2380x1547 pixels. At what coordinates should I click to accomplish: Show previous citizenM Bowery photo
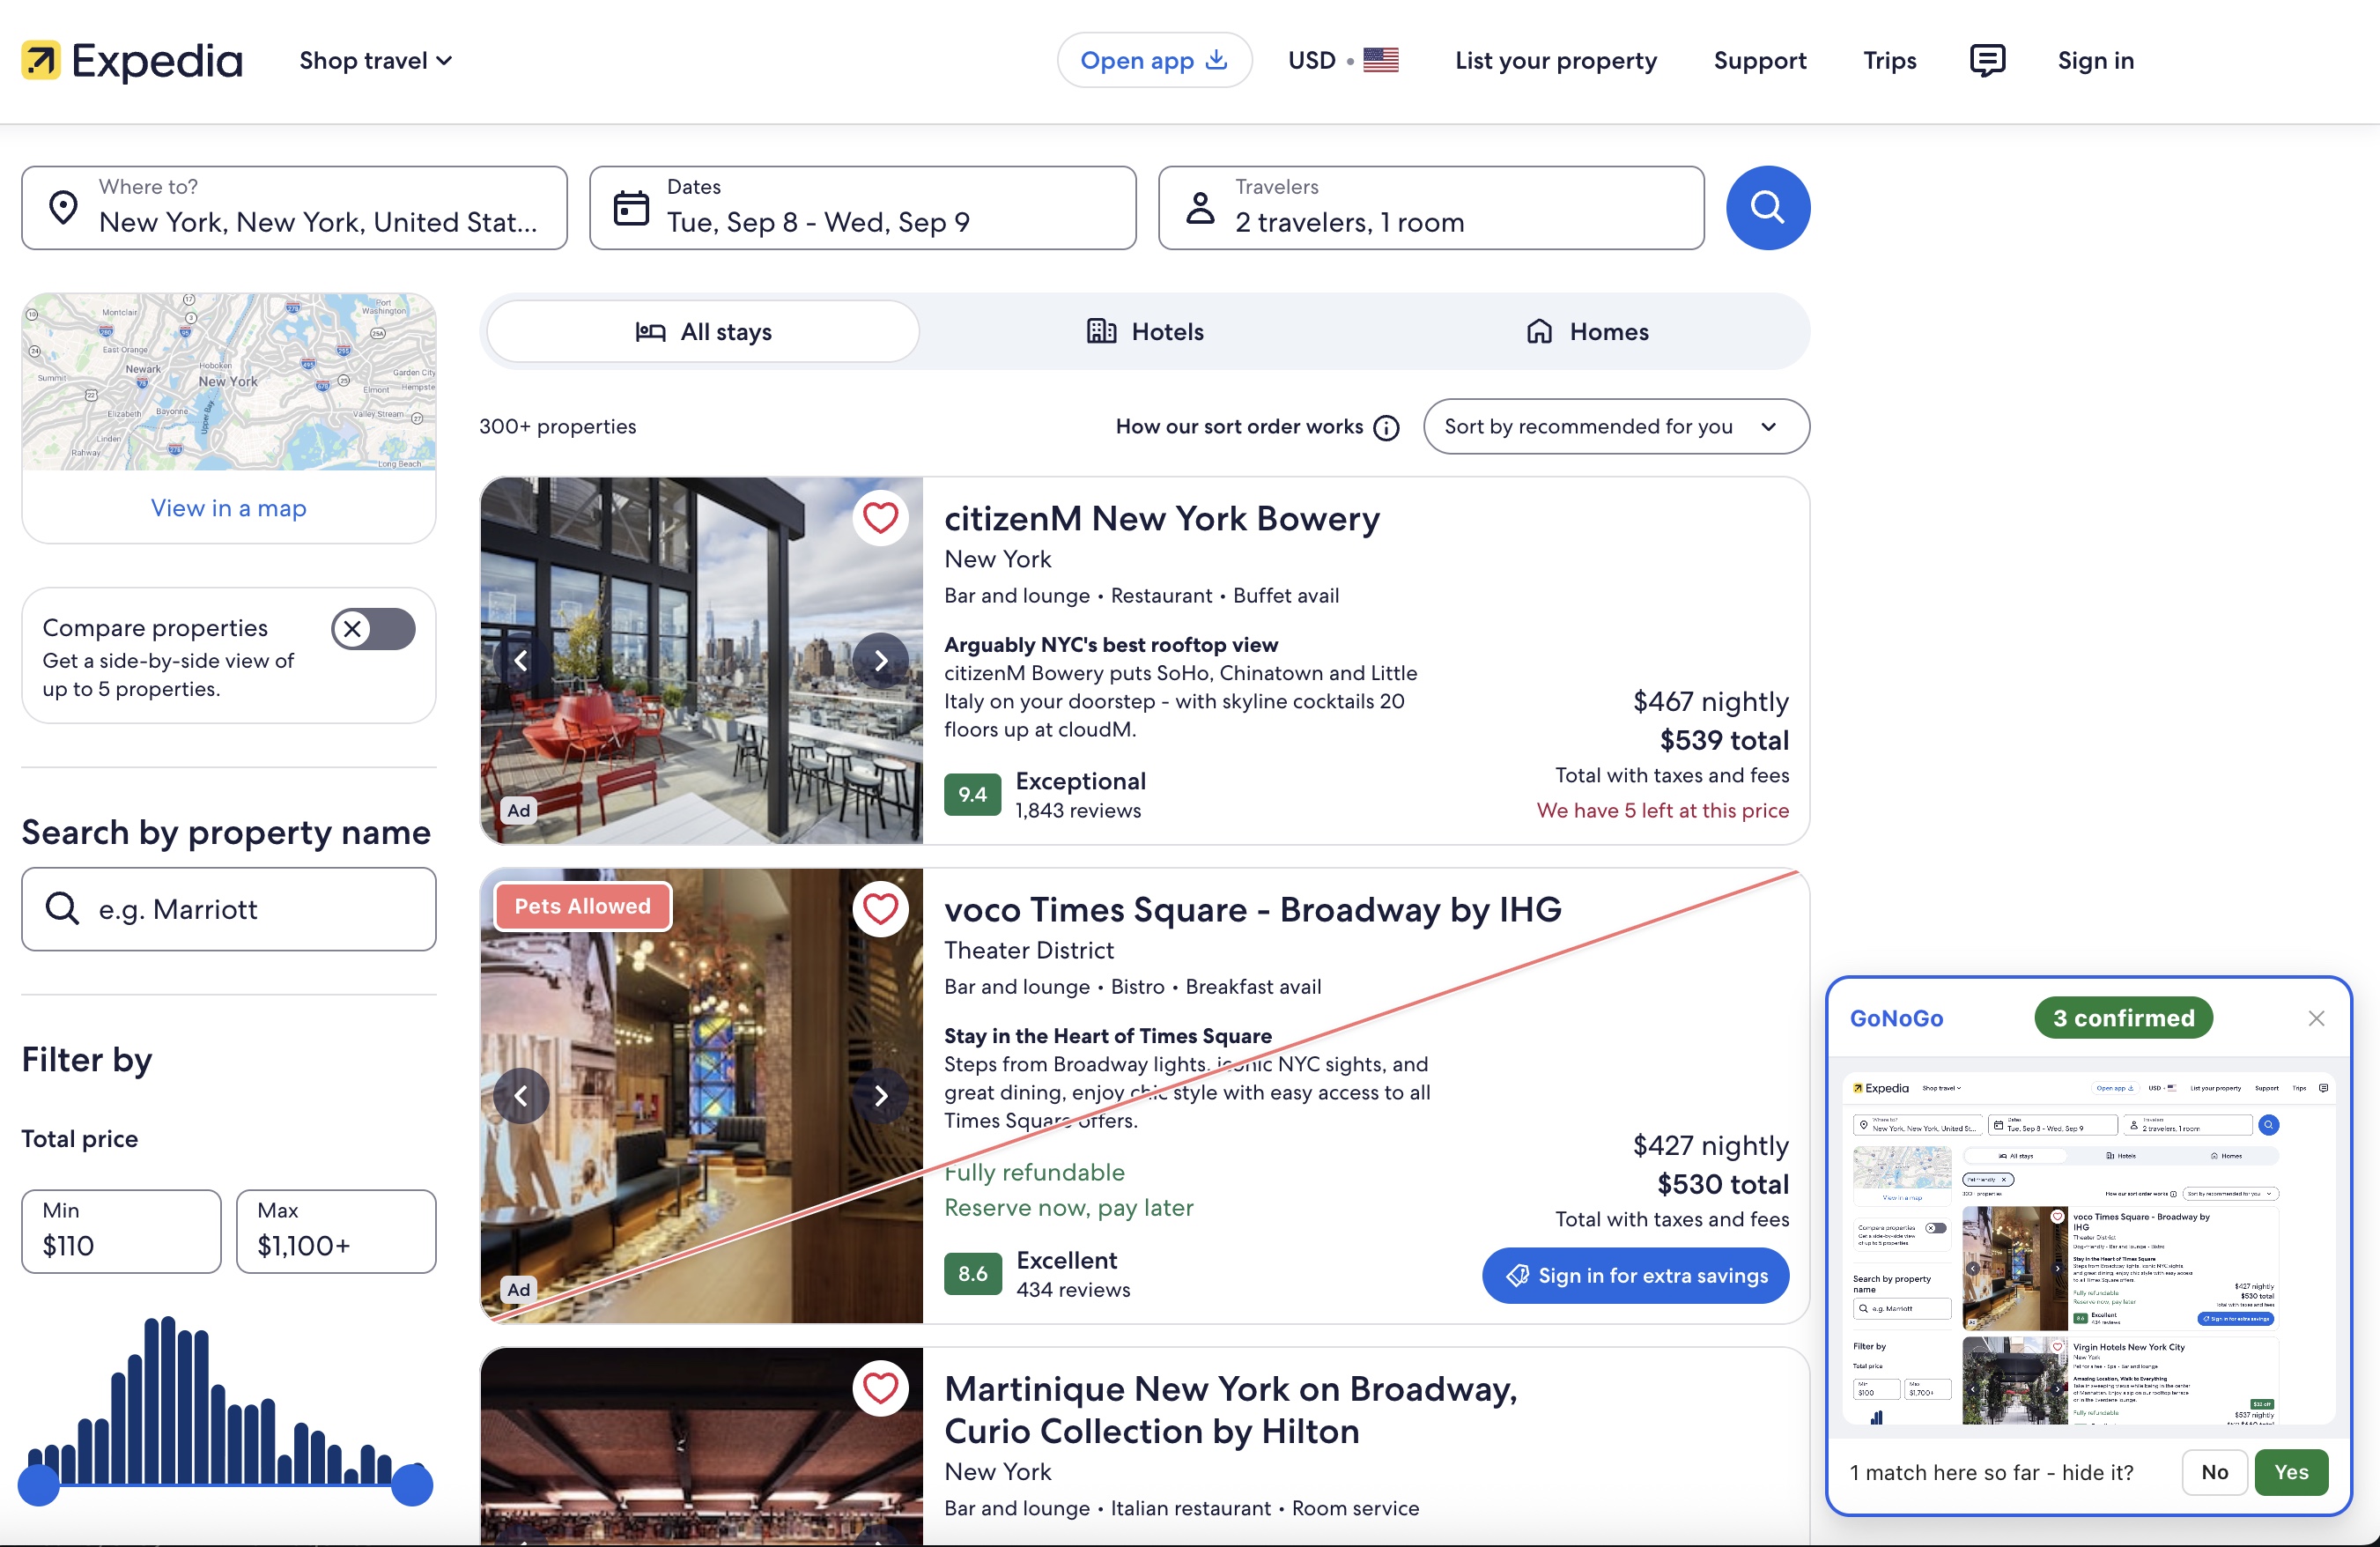click(x=521, y=660)
